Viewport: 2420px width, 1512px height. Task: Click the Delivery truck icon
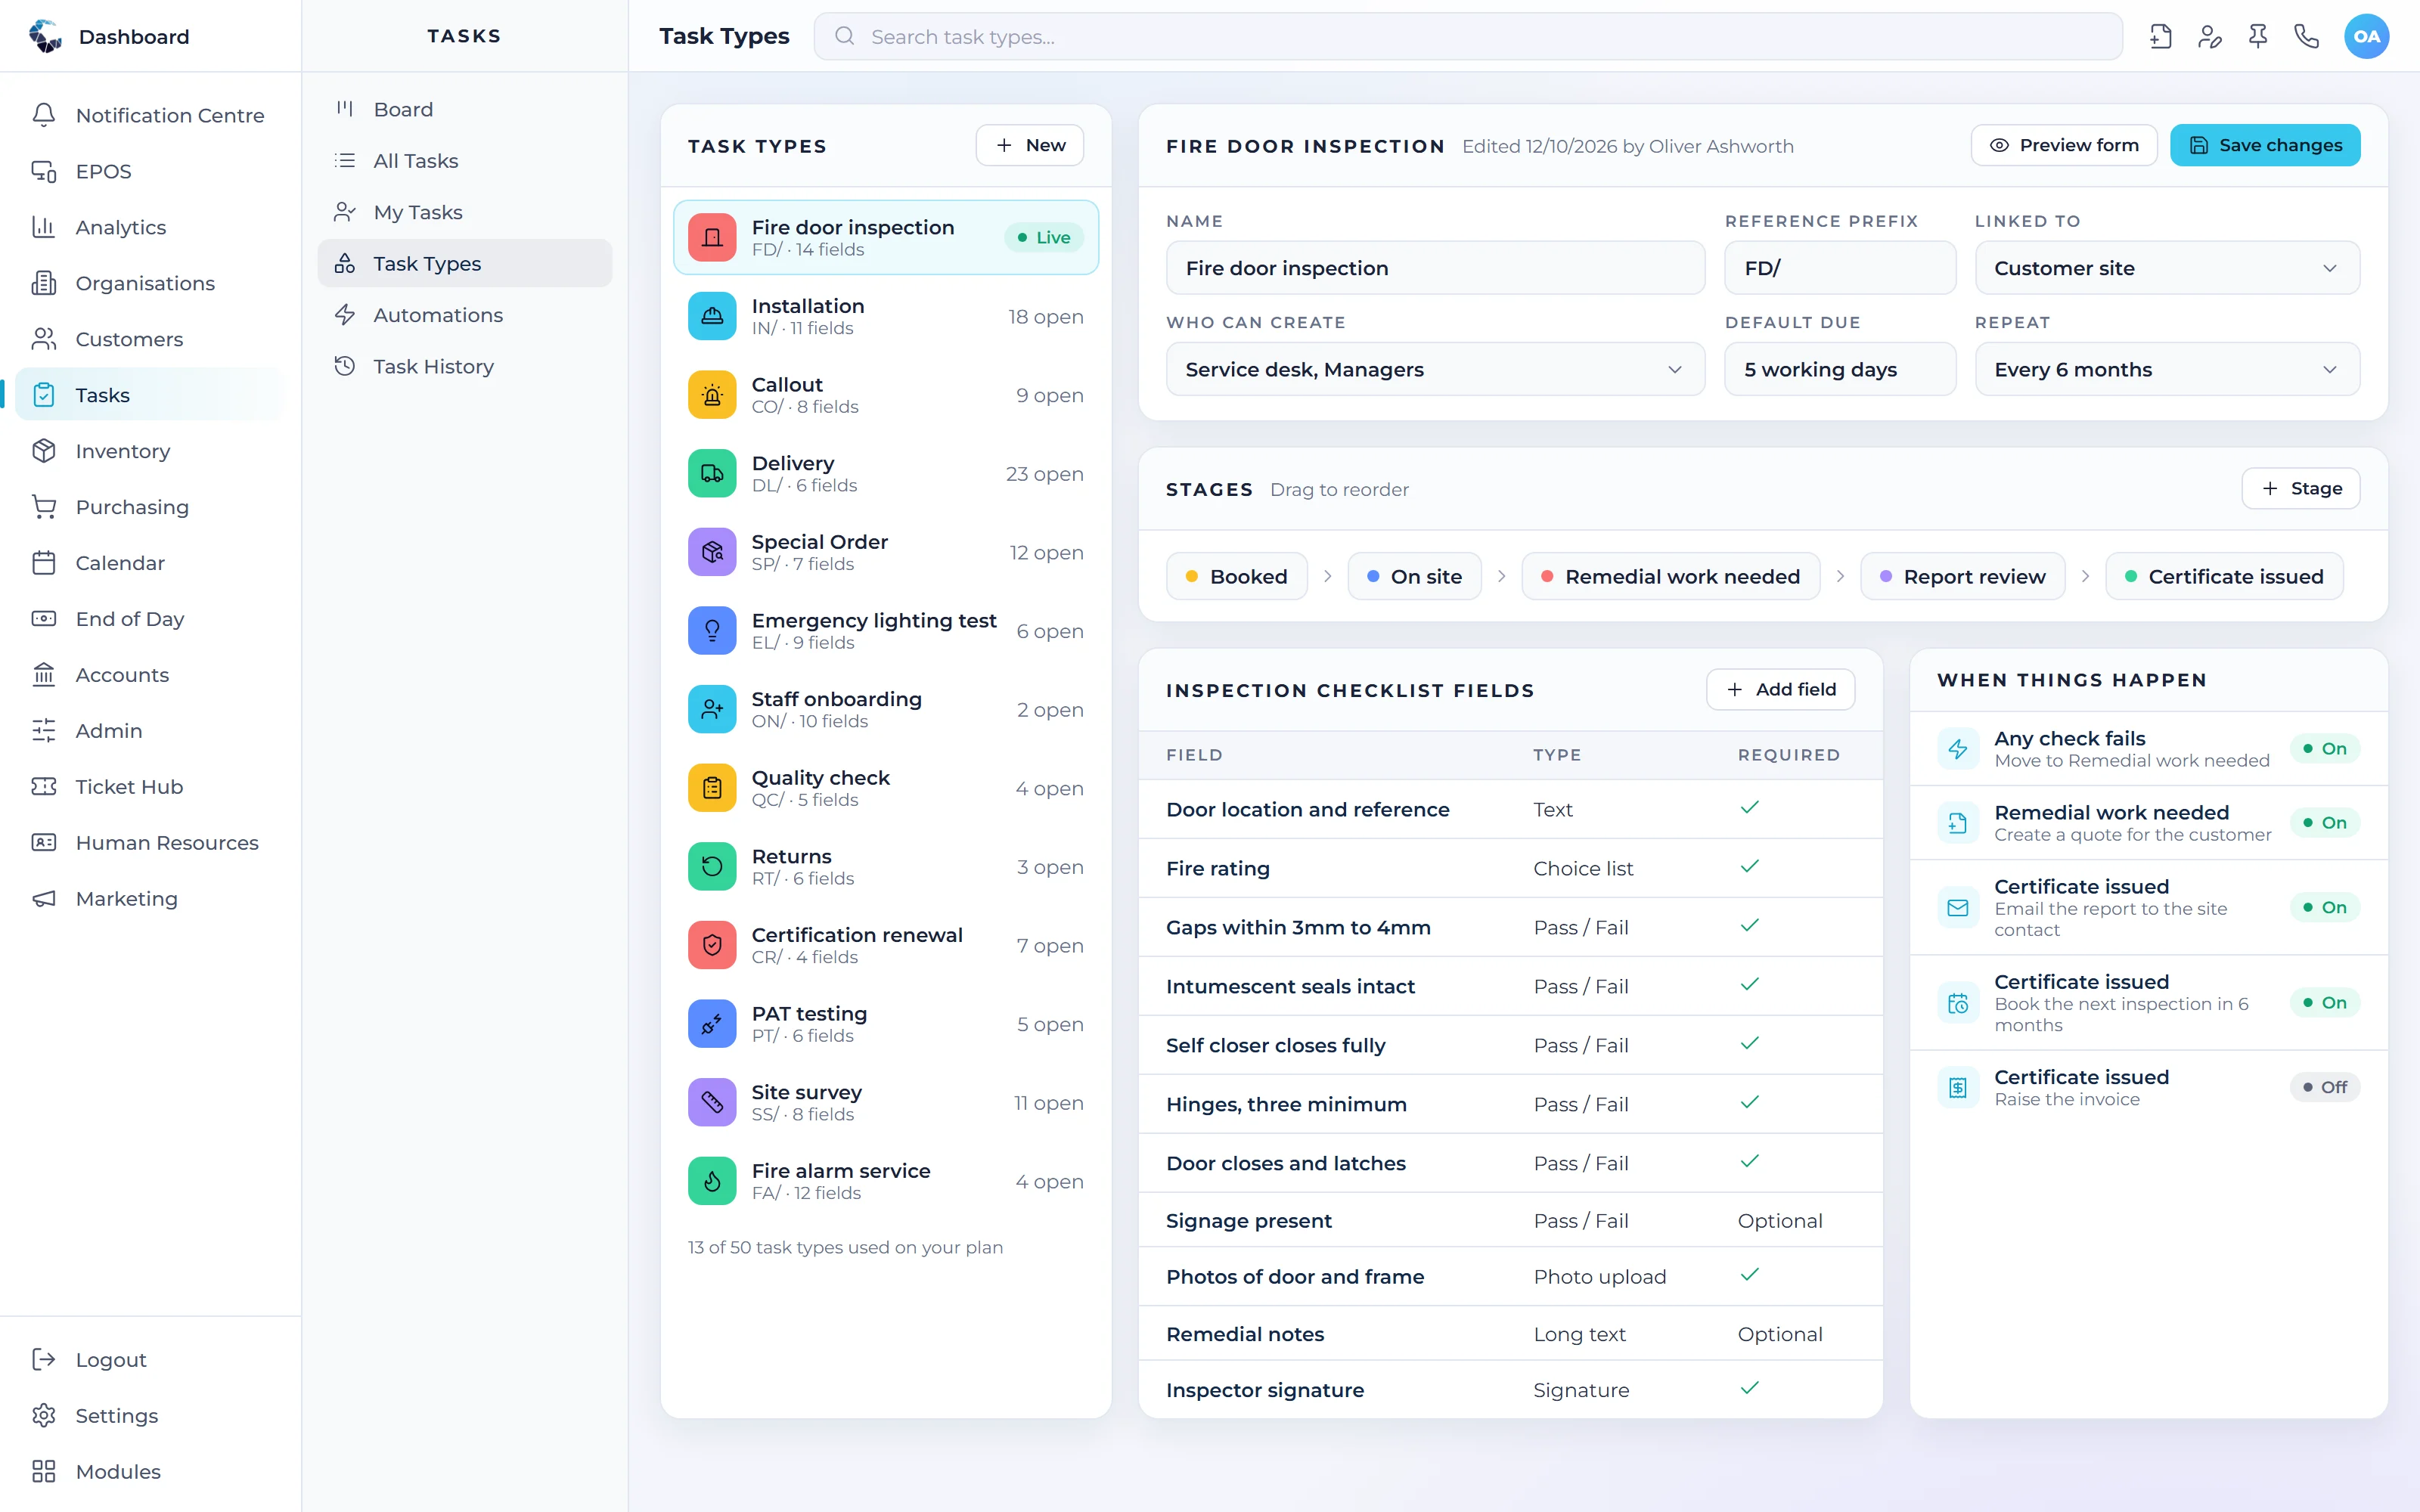point(712,474)
